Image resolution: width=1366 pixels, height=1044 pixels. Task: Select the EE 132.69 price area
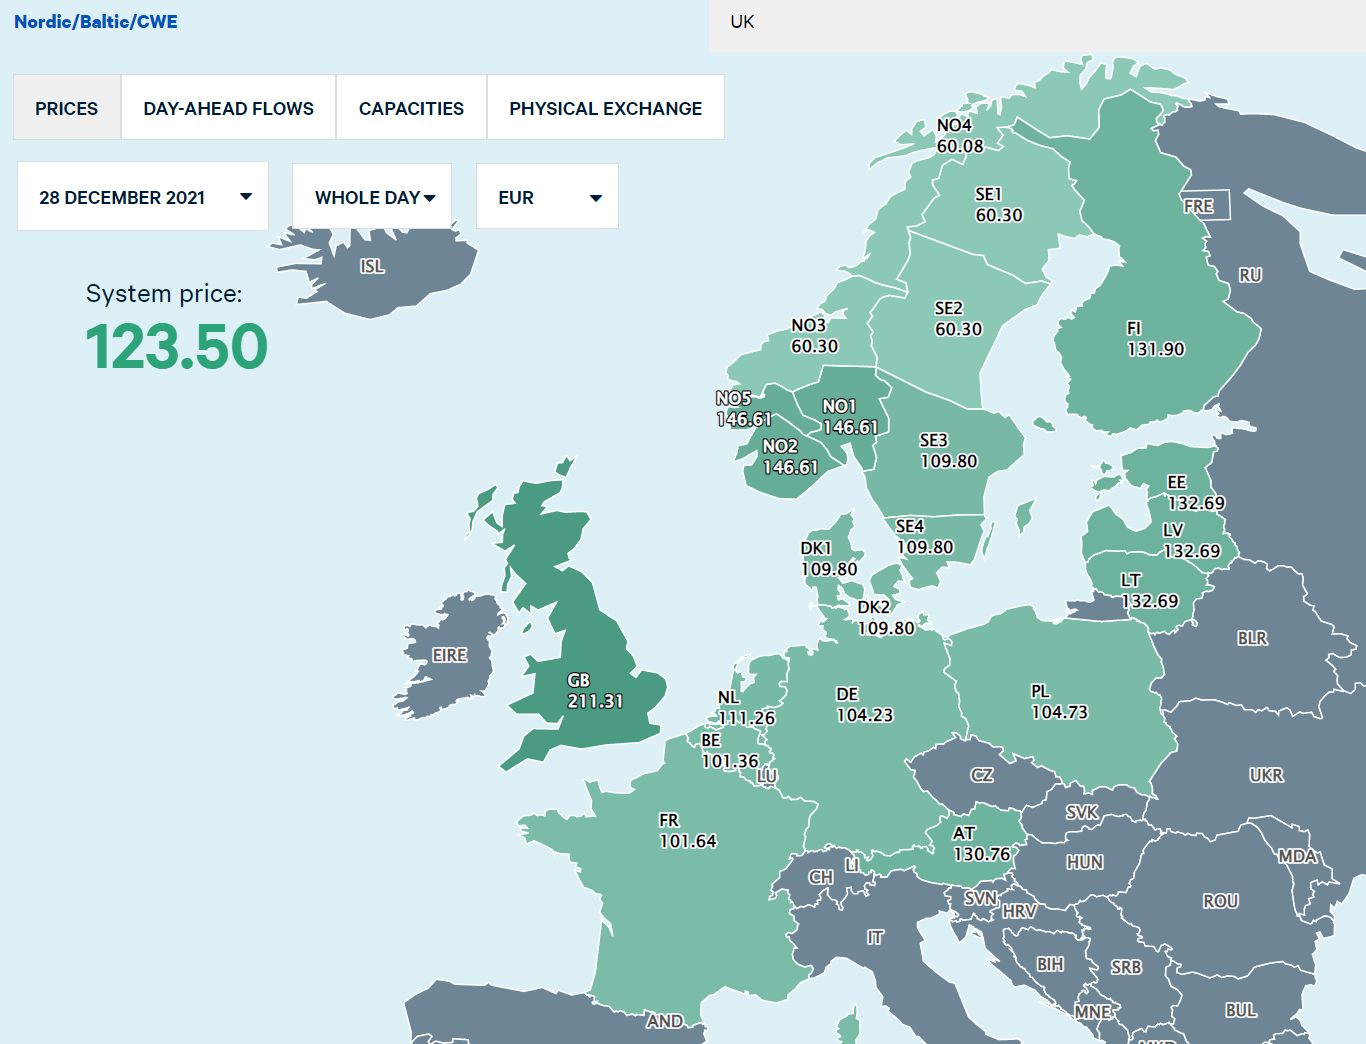(1196, 493)
